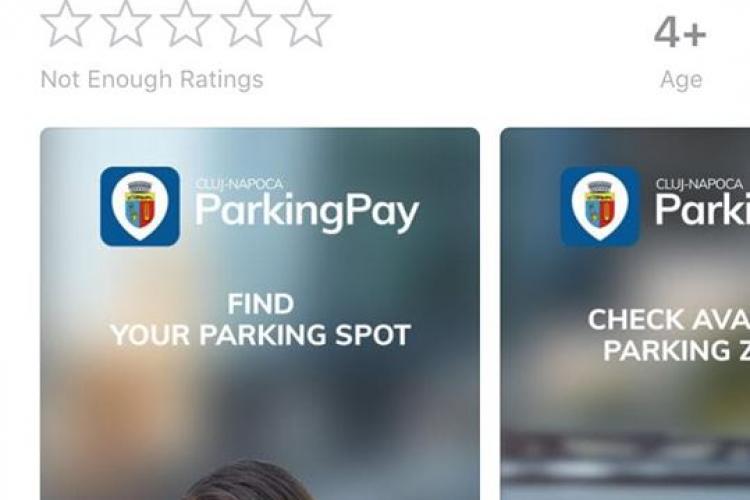Click the 'CHECK AVA' heading text
Image resolution: width=750 pixels, height=500 pixels.
669,320
